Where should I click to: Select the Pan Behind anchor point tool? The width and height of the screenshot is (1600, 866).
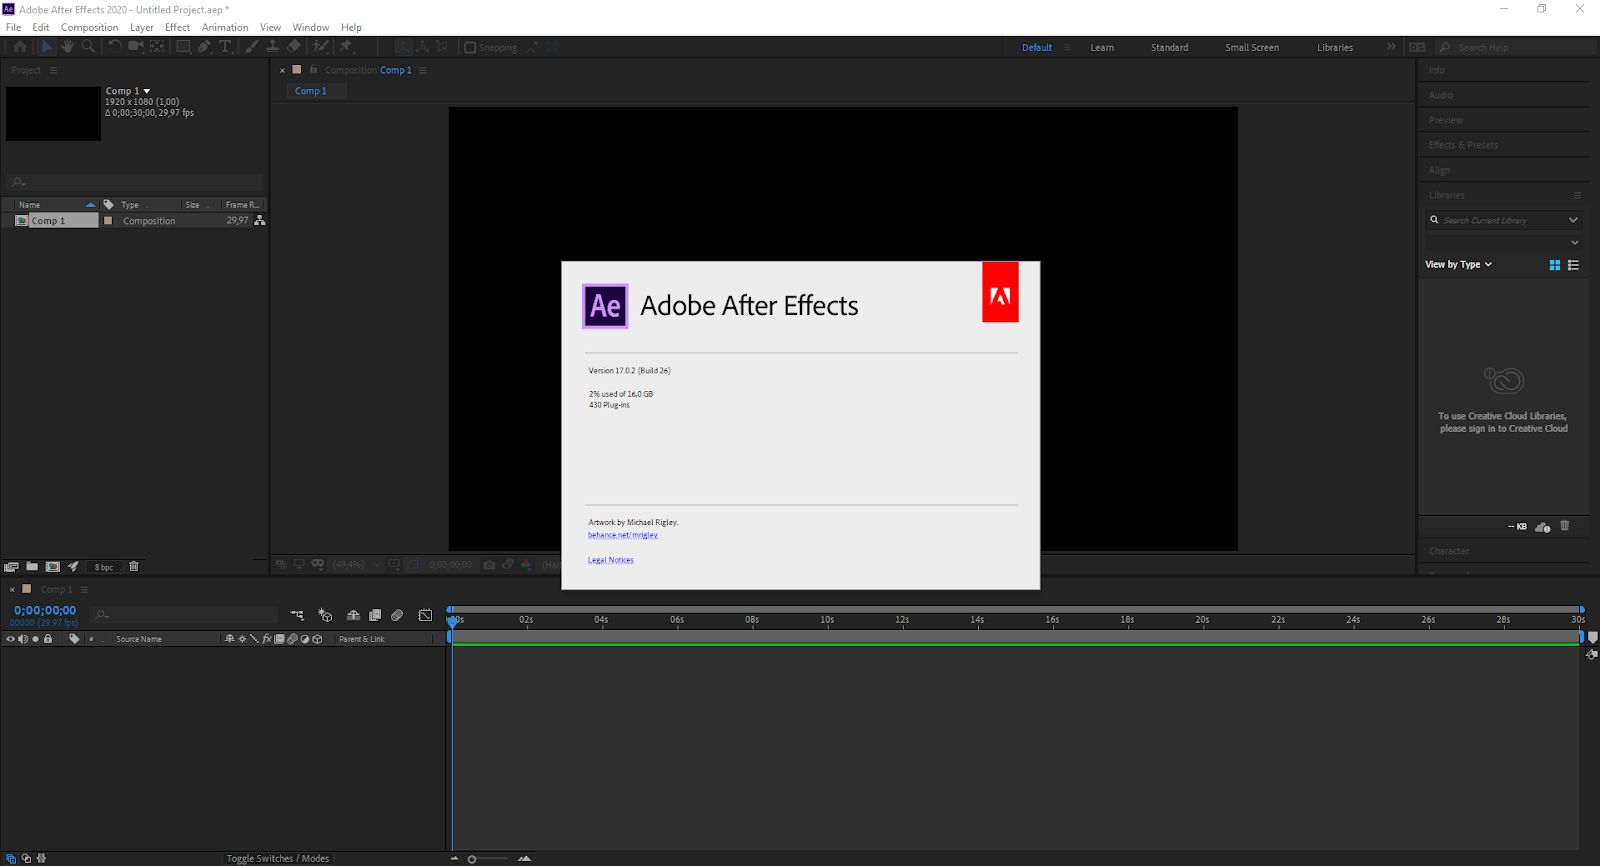157,46
